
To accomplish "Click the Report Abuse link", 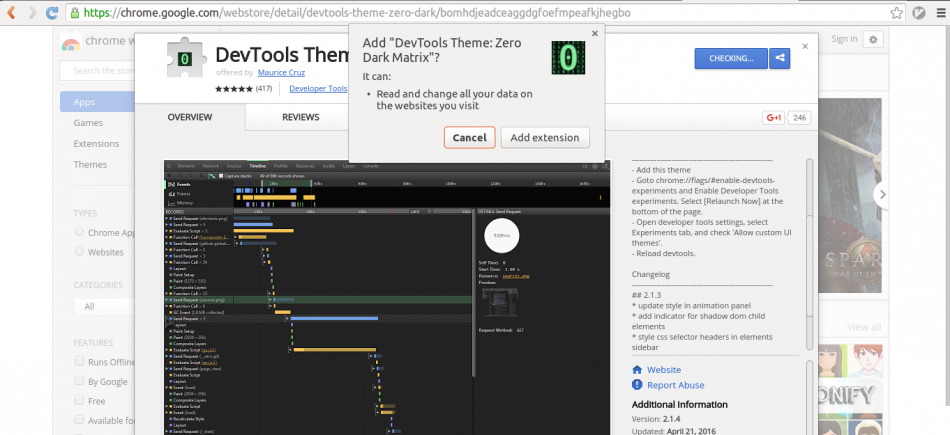I will pyautogui.click(x=676, y=385).
